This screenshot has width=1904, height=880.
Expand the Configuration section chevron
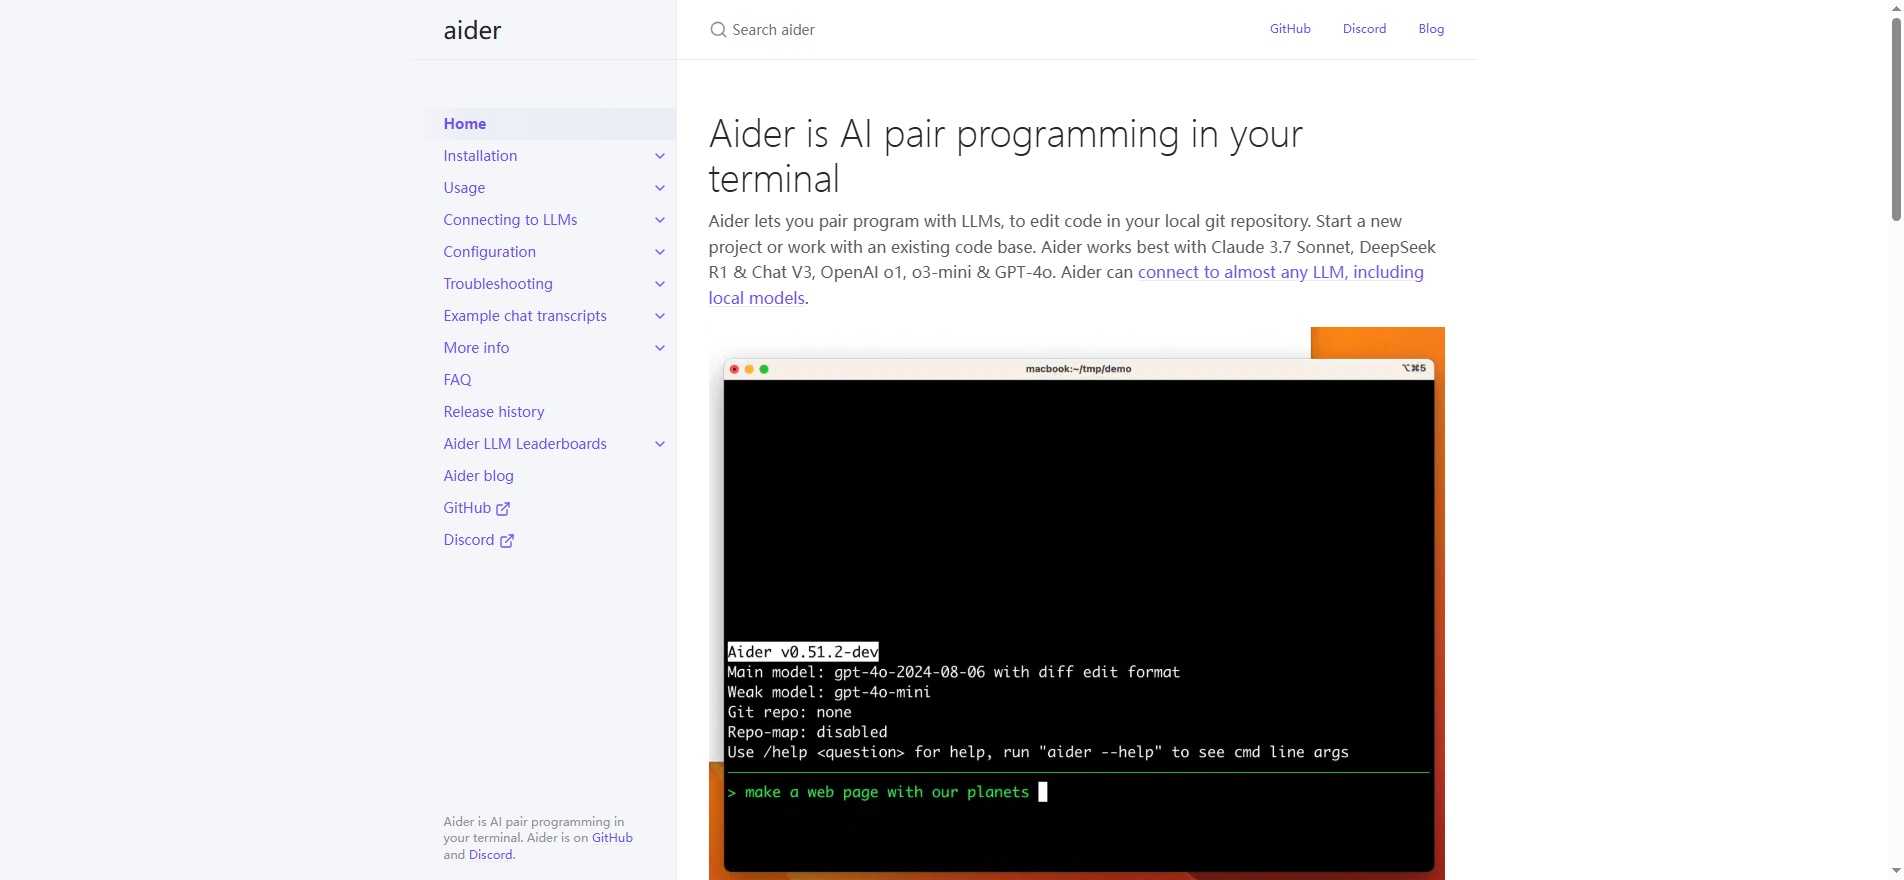(660, 252)
